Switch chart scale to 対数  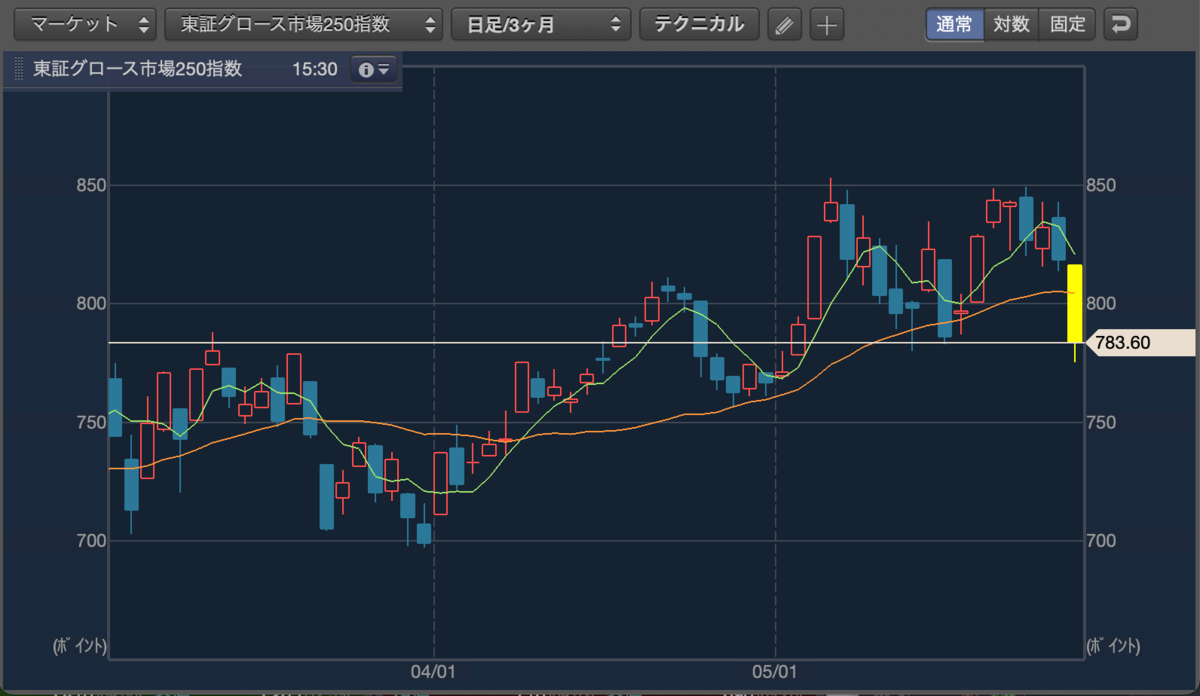(x=1011, y=24)
